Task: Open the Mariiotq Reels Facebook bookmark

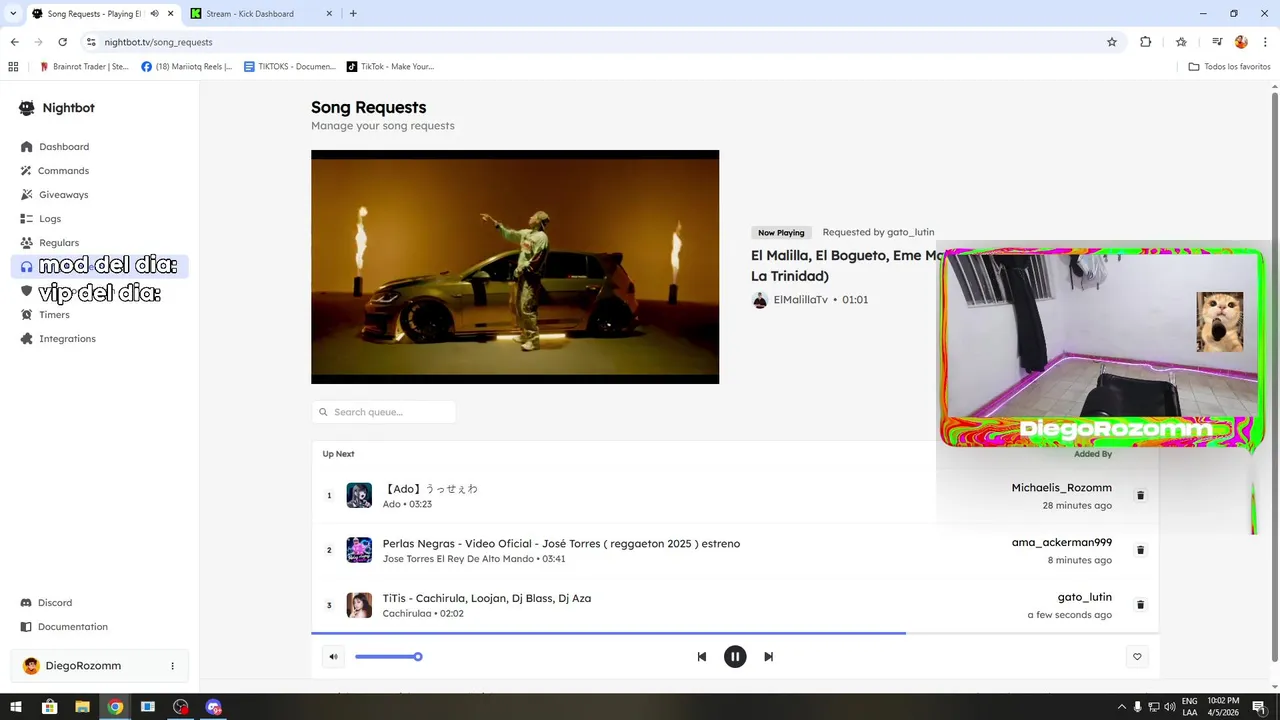Action: pyautogui.click(x=187, y=67)
